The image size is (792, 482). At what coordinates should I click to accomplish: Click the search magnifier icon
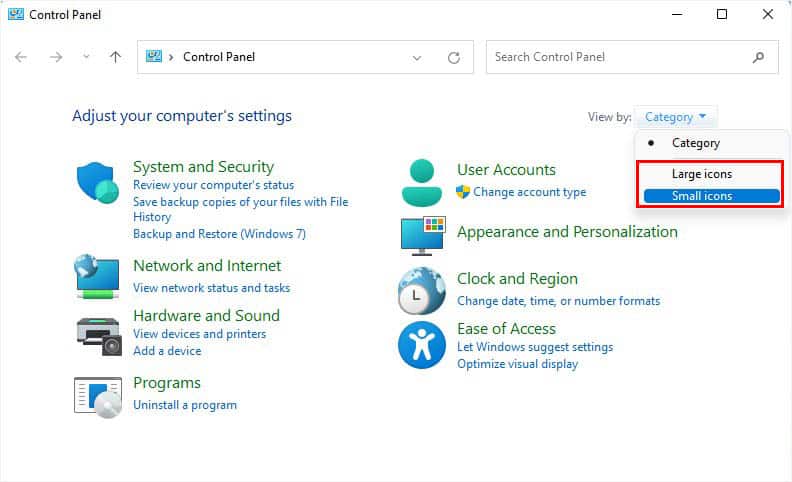tap(758, 57)
